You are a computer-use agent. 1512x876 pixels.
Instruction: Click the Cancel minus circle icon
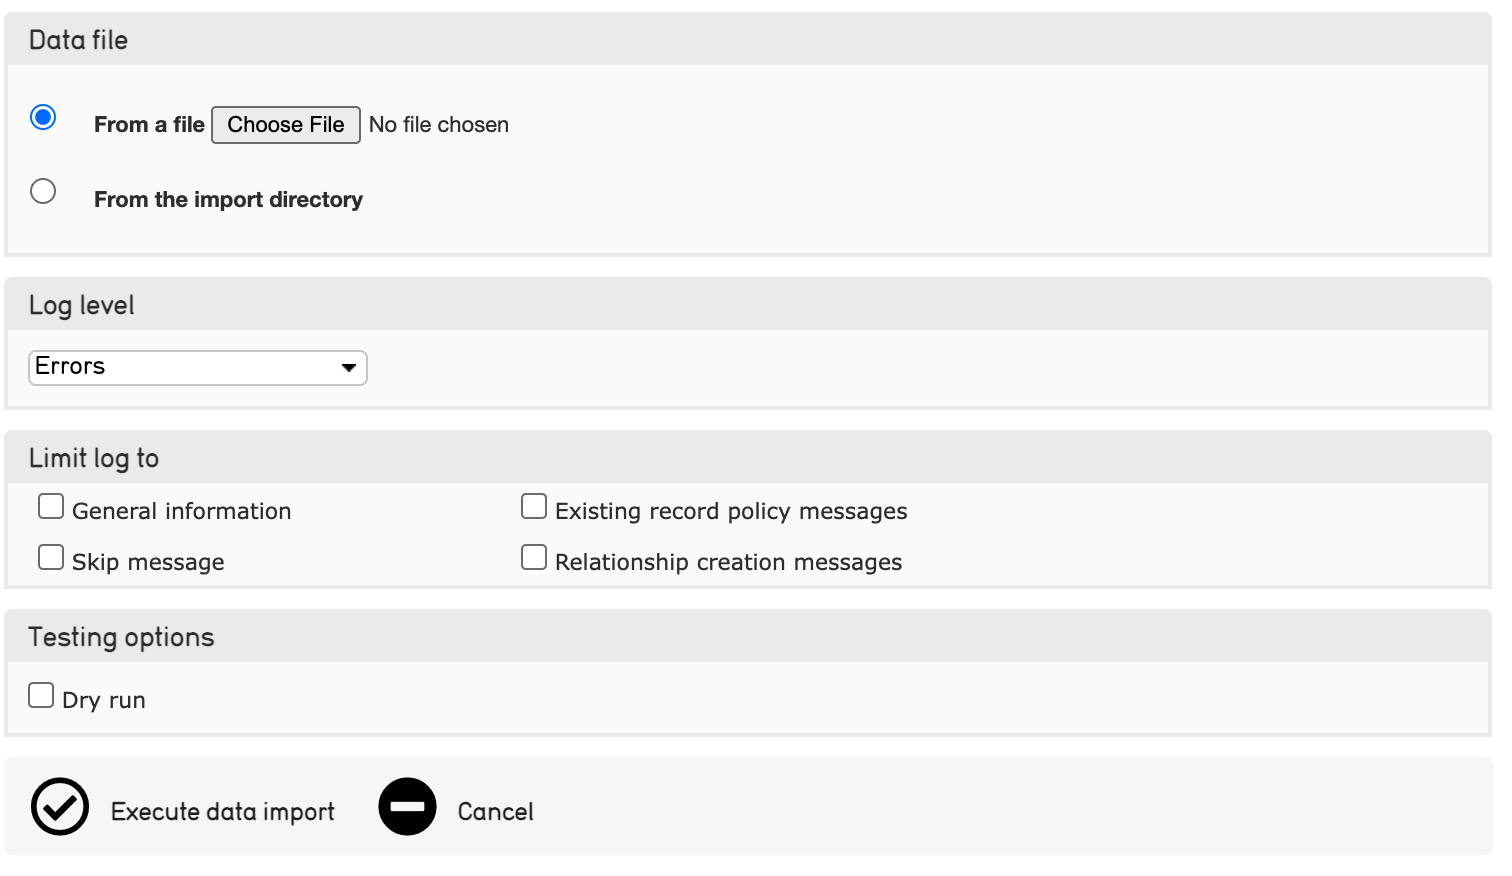(x=407, y=806)
